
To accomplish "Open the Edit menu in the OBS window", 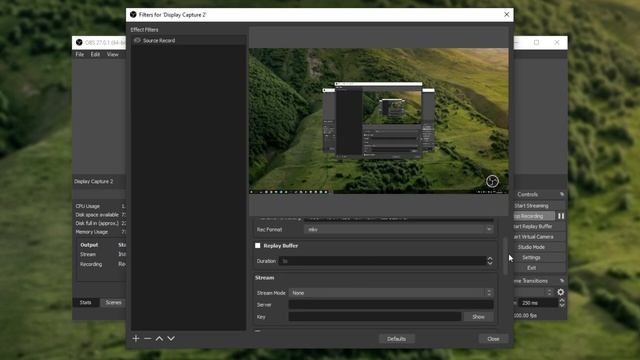I will tap(95, 54).
